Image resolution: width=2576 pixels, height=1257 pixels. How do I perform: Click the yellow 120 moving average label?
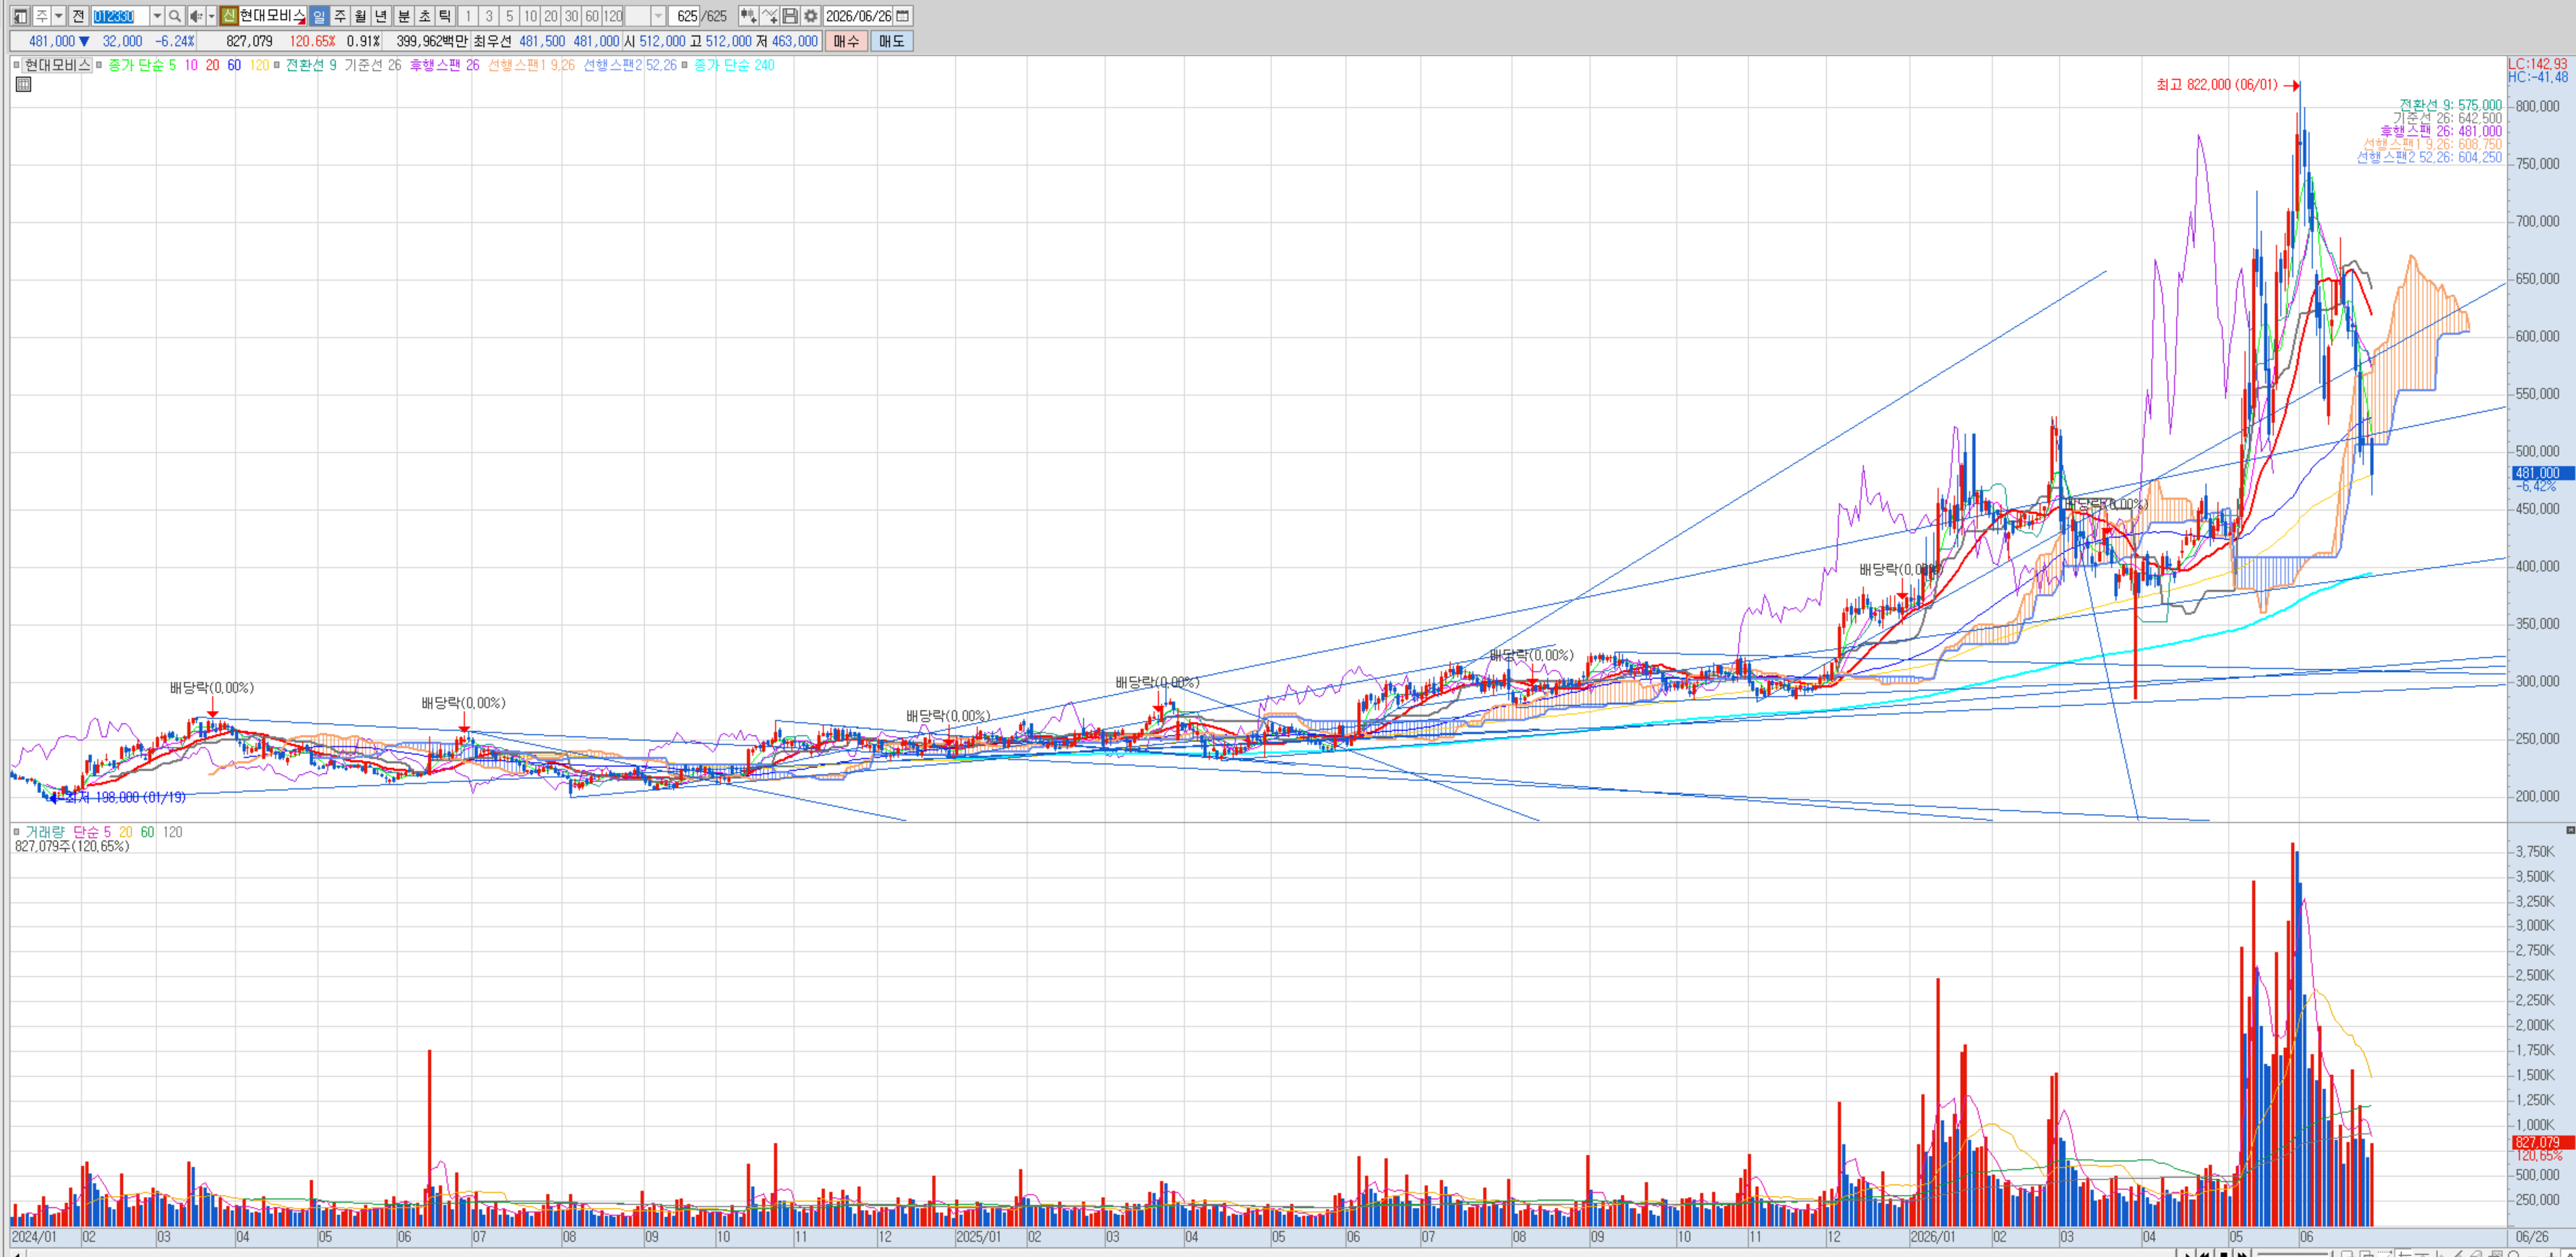click(x=259, y=65)
